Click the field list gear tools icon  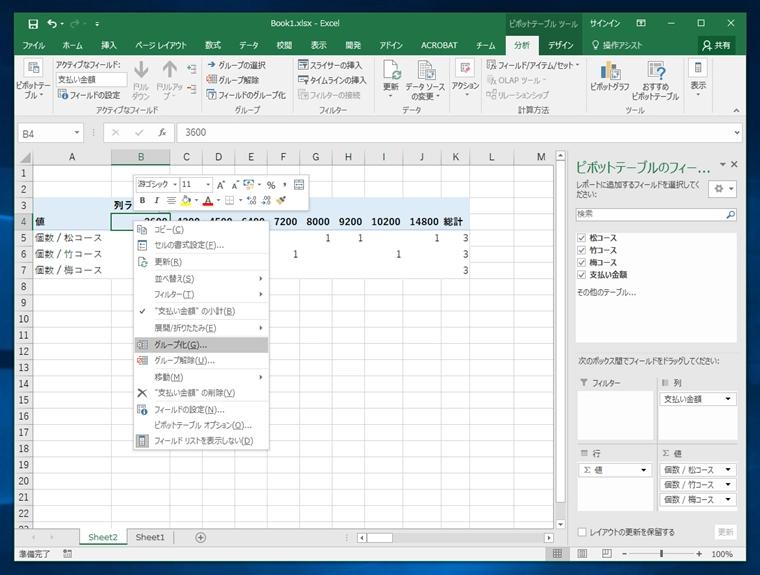pos(722,189)
